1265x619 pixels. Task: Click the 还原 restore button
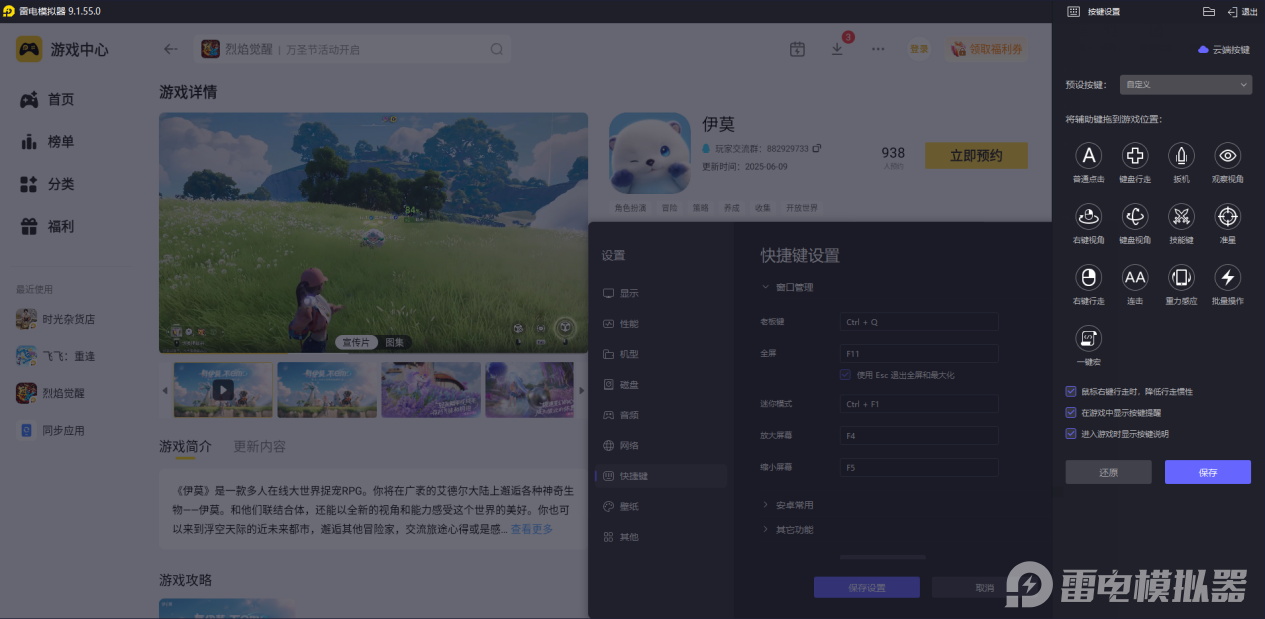click(1108, 472)
